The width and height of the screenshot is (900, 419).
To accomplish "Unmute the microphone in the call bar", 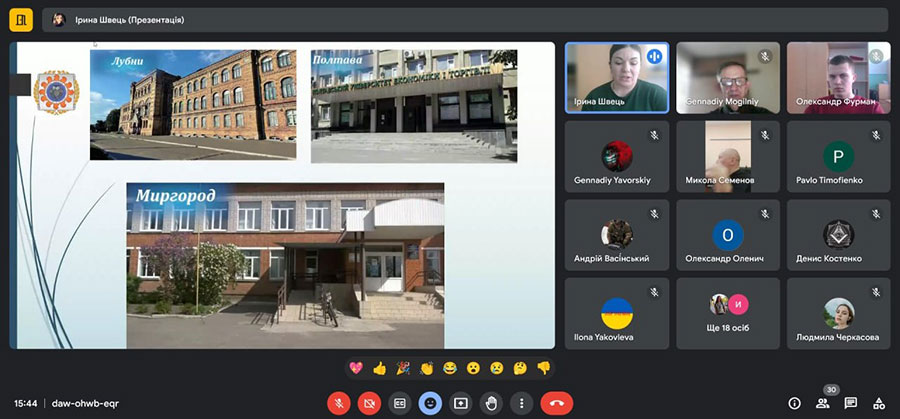I will pyautogui.click(x=340, y=403).
